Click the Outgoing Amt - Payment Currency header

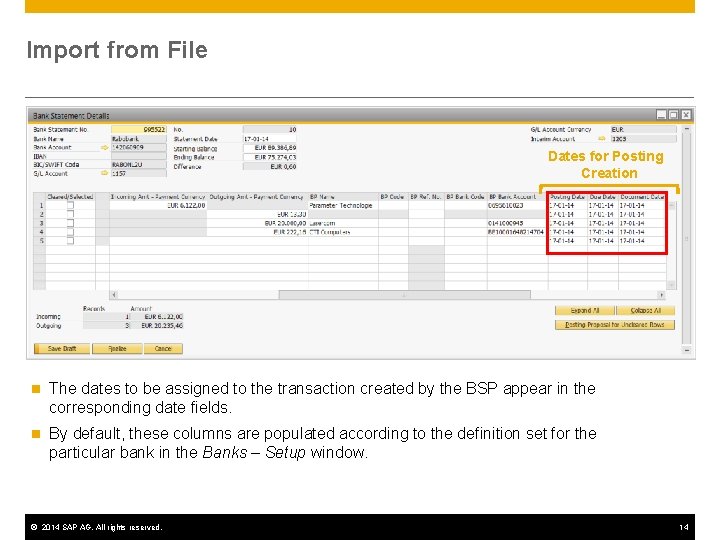tap(257, 197)
